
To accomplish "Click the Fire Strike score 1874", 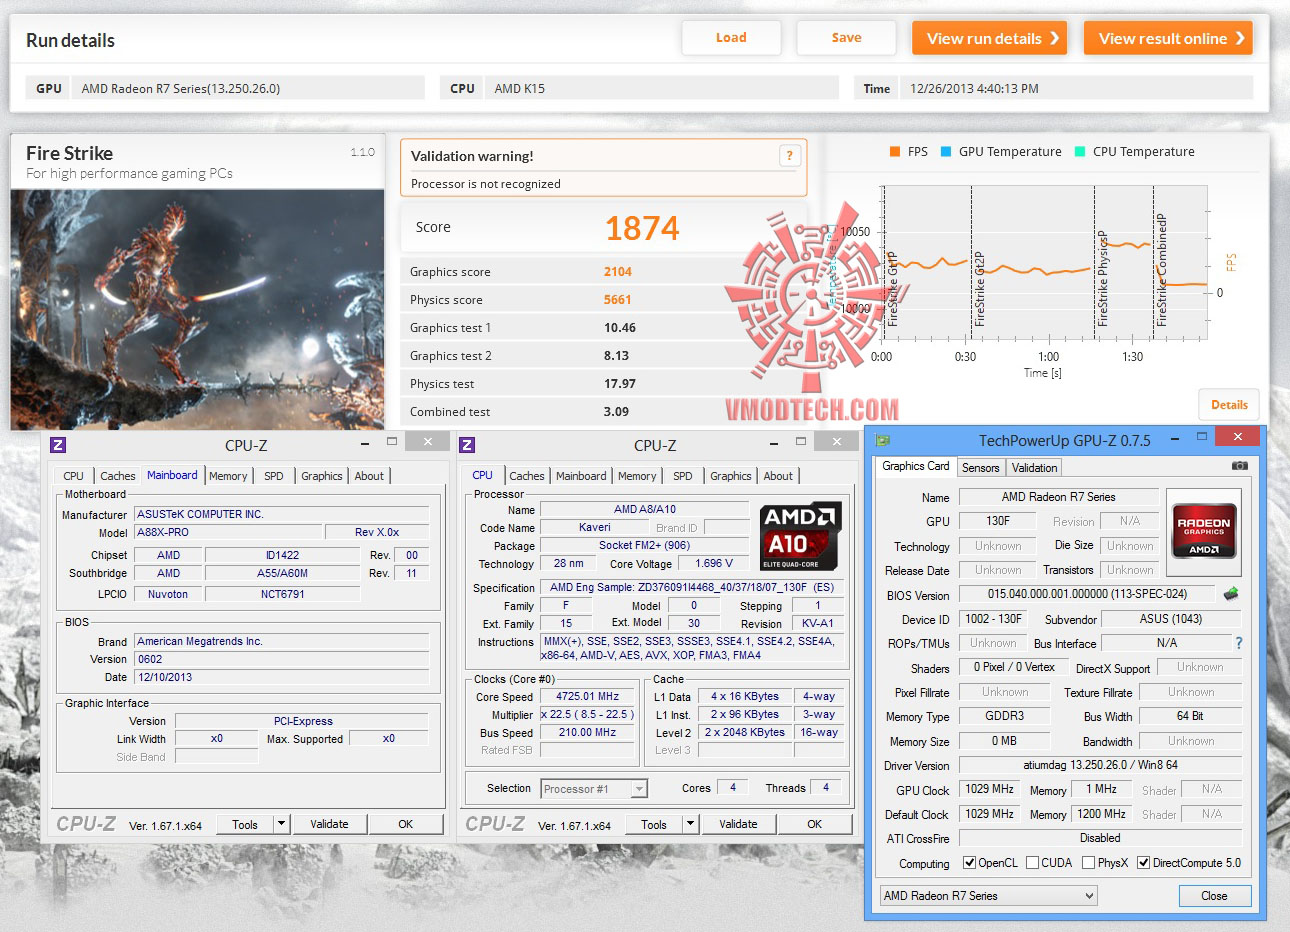I will [642, 229].
